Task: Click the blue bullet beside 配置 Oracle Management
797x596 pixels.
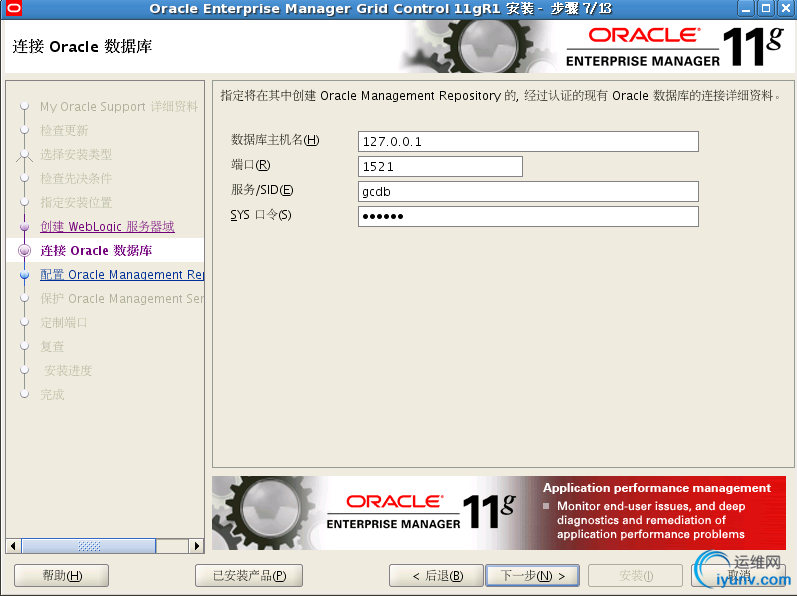Action: click(x=24, y=275)
